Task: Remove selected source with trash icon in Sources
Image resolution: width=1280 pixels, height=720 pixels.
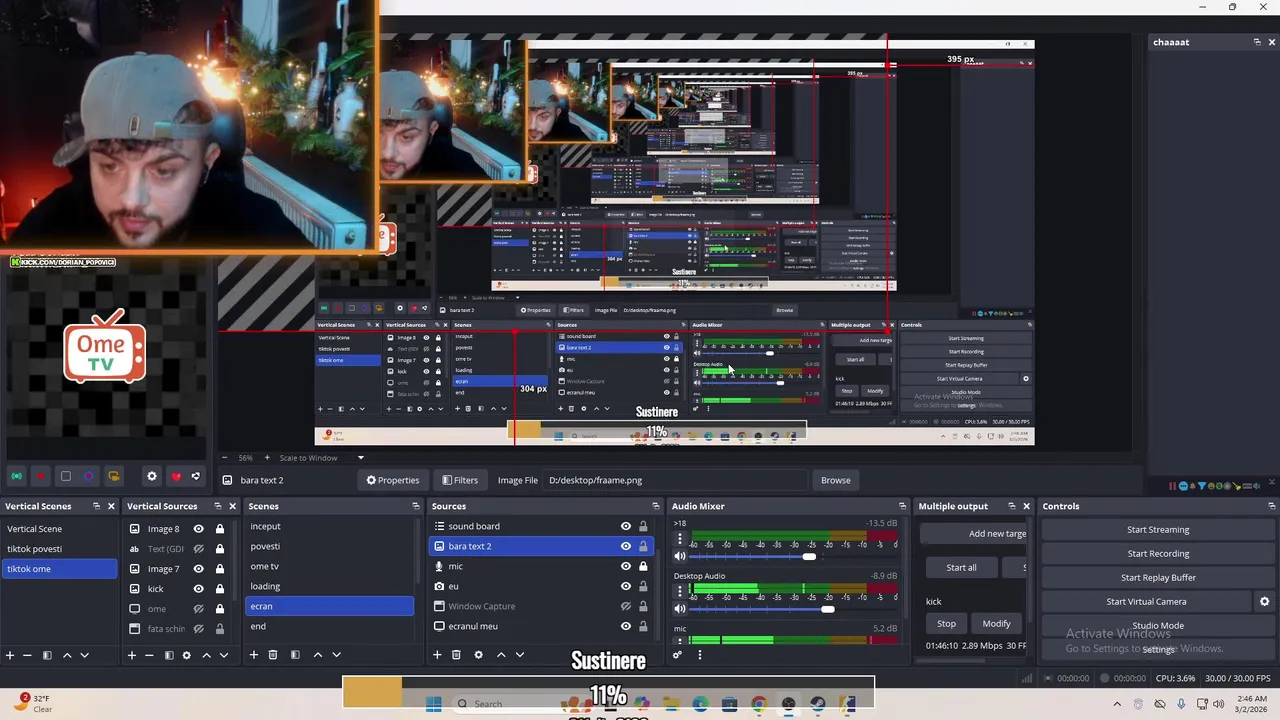Action: click(x=456, y=655)
